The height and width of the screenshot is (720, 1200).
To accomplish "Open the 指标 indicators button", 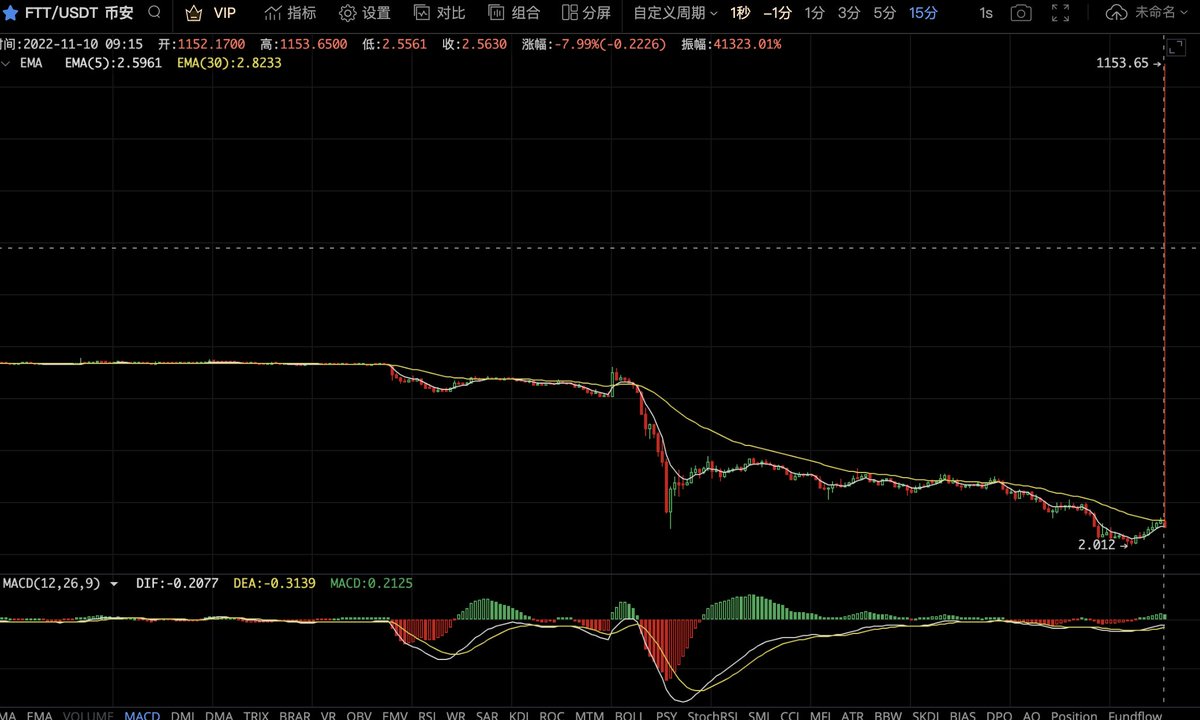I will pyautogui.click(x=290, y=13).
